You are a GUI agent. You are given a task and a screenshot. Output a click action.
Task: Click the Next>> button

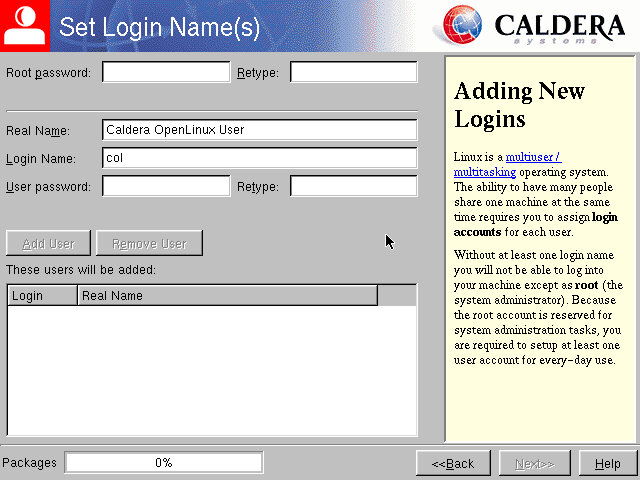534,463
